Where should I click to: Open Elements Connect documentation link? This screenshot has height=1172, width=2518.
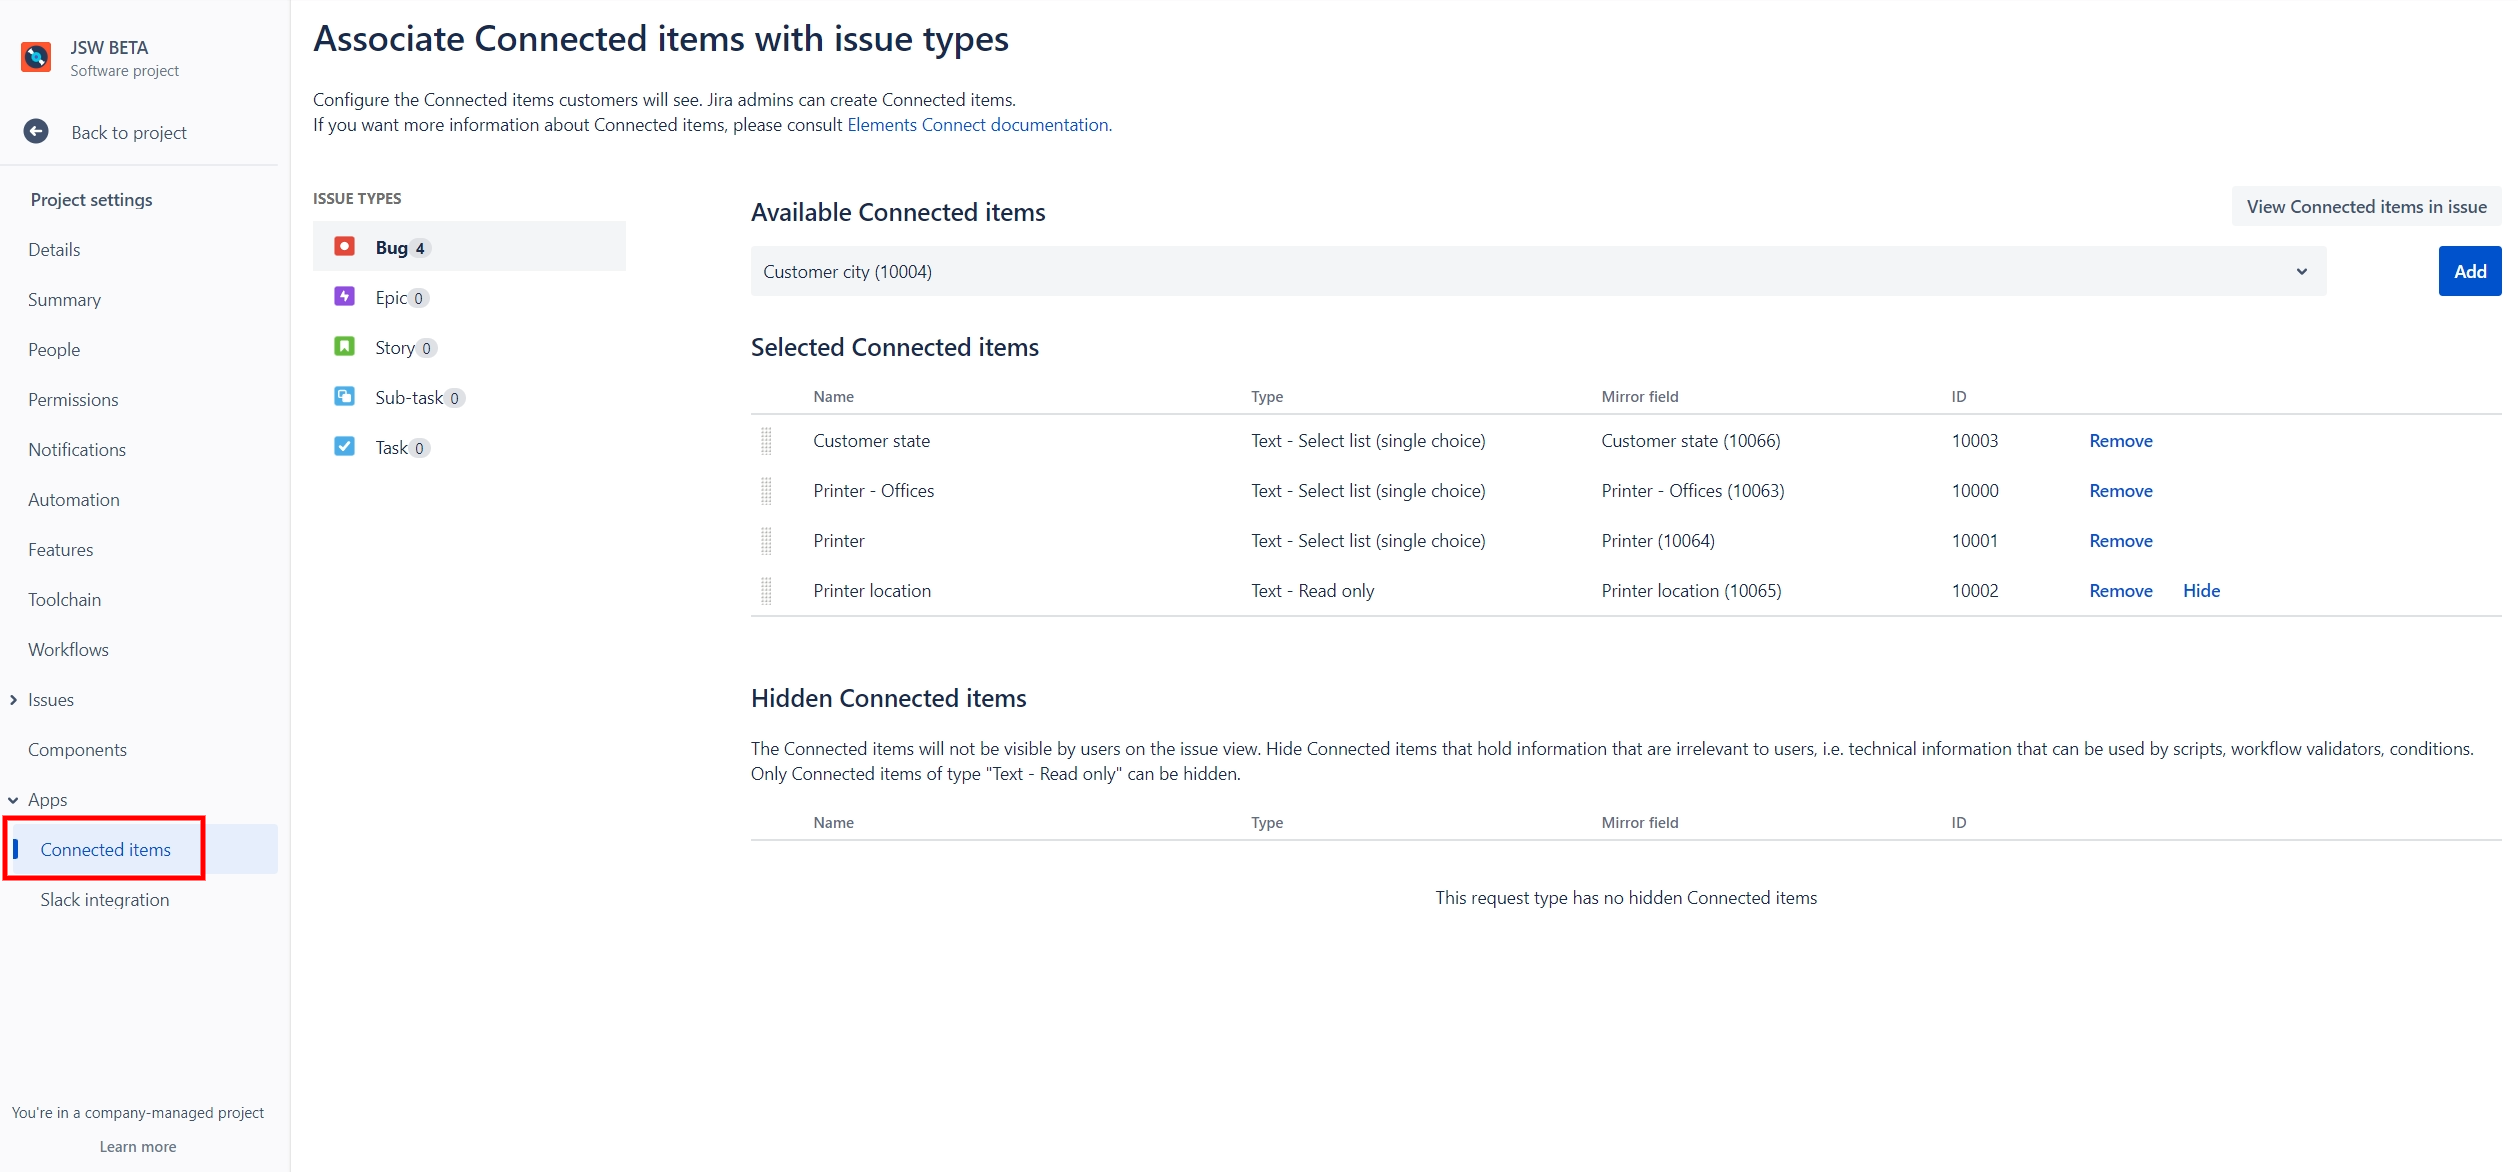pos(977,125)
